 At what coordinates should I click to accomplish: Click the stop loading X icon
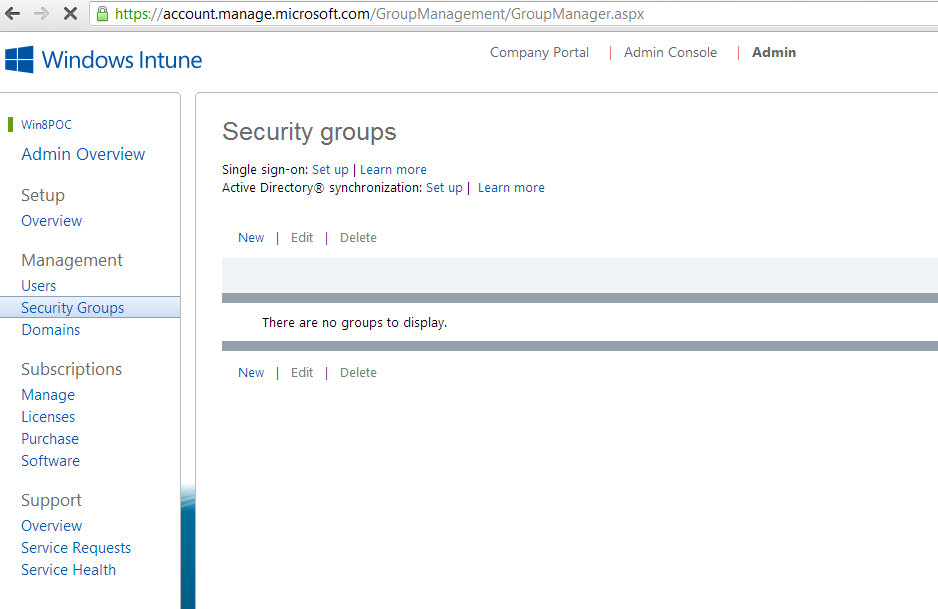(x=69, y=14)
